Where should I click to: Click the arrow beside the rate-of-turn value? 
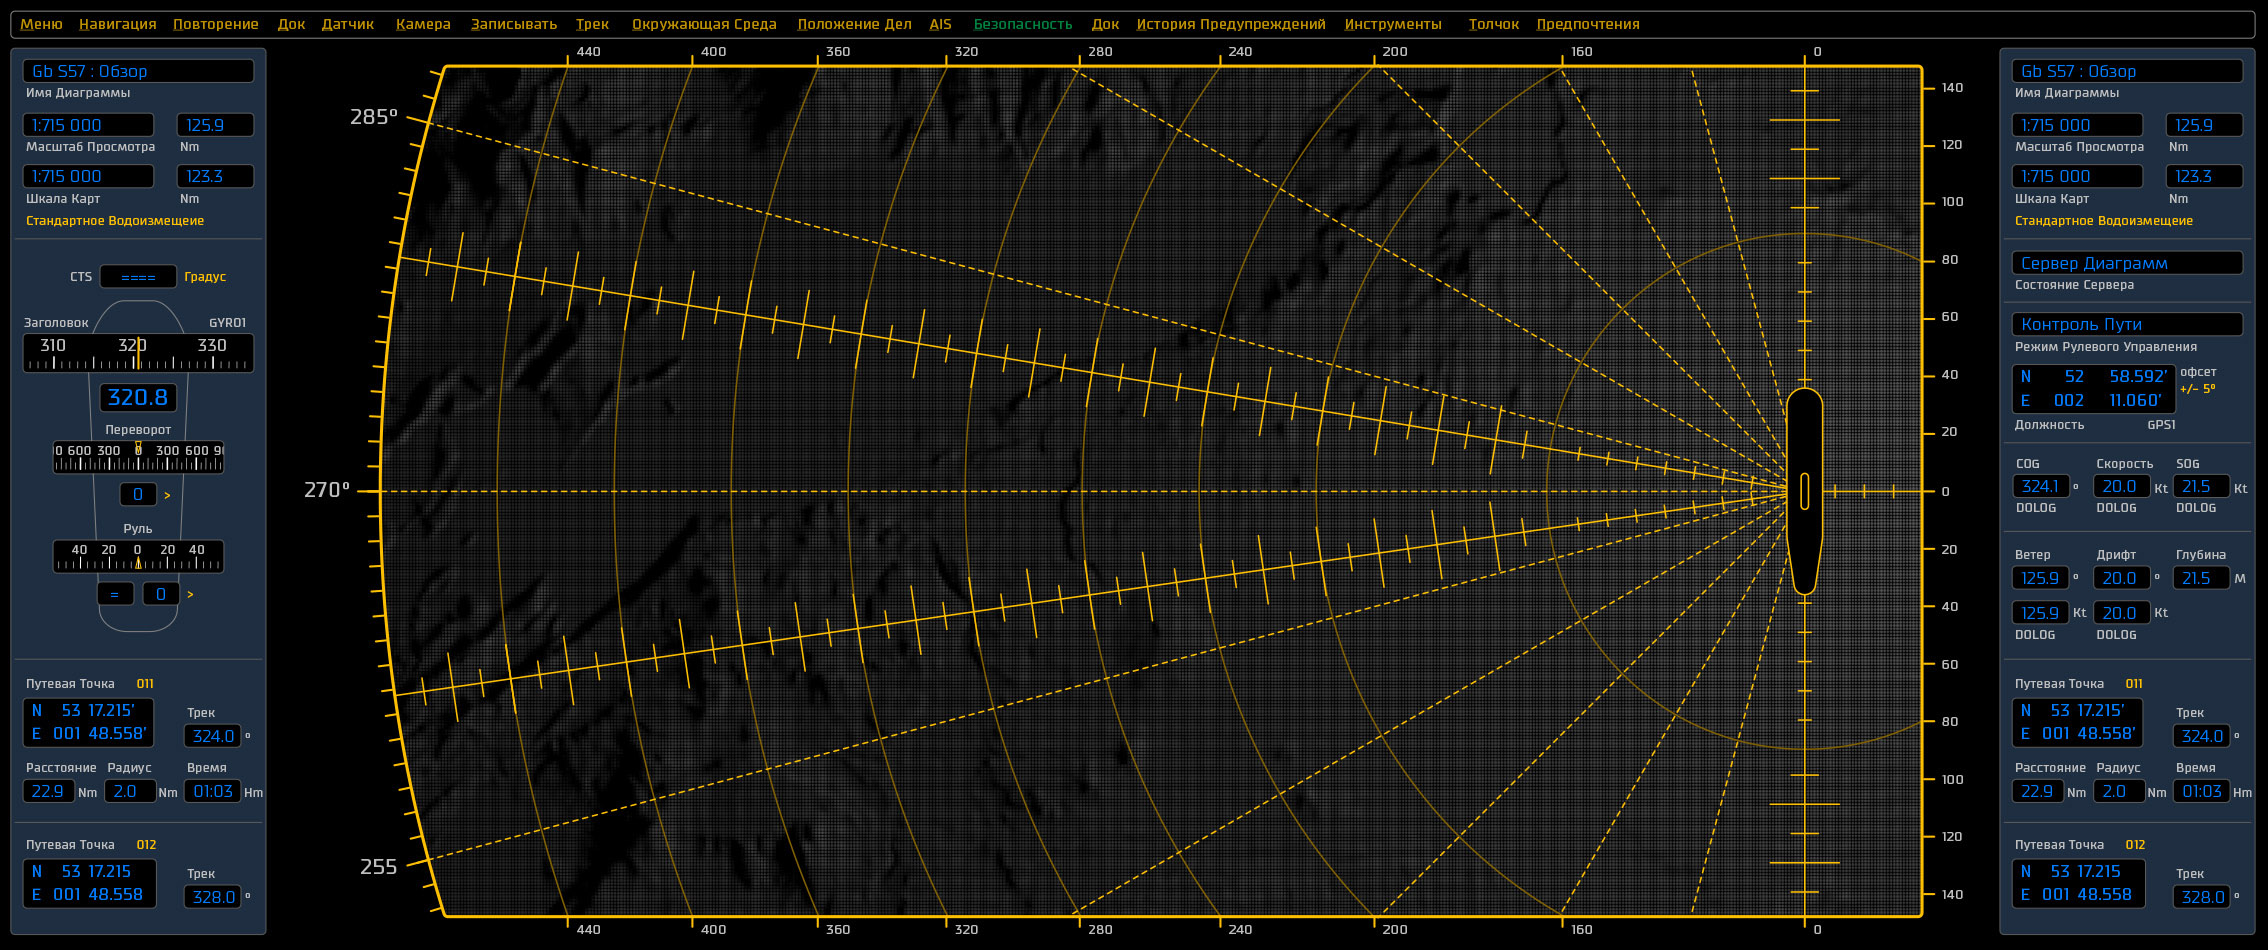[167, 495]
